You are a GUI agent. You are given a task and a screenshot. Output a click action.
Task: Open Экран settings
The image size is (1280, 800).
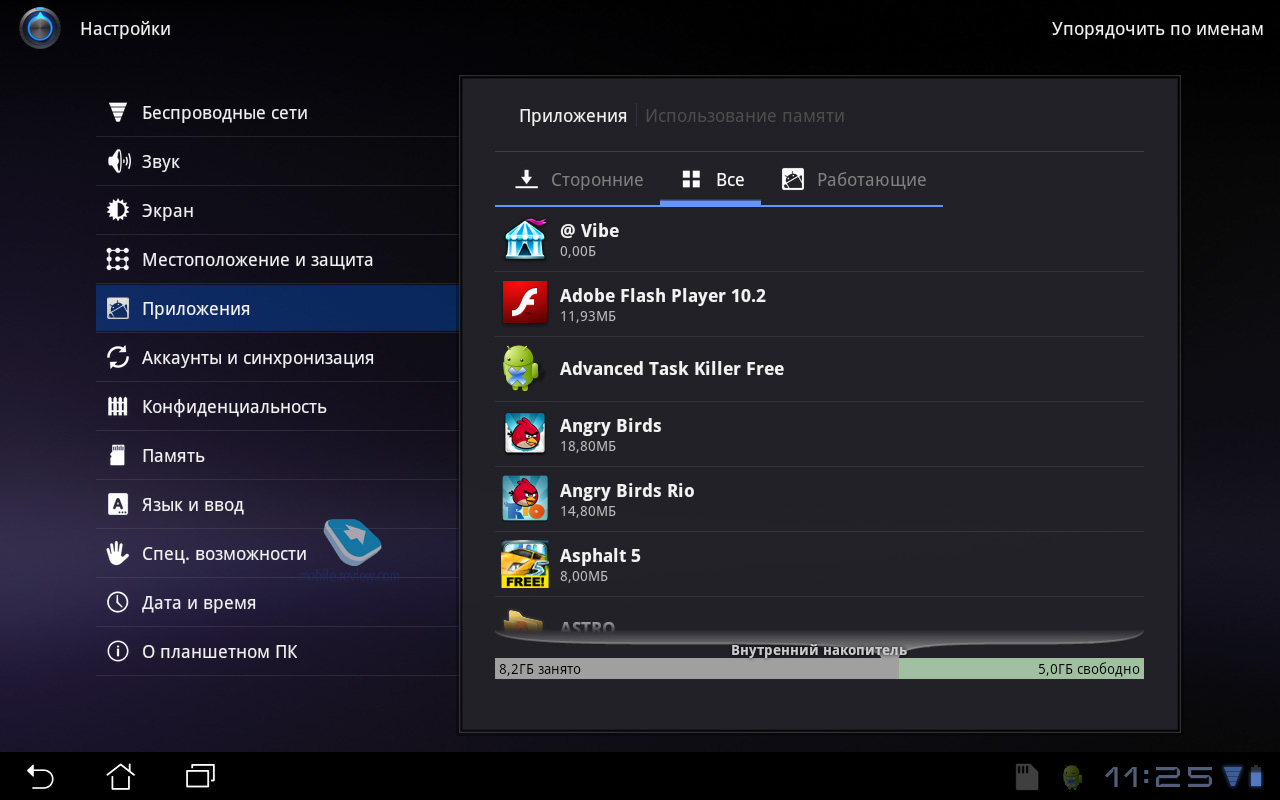[277, 210]
